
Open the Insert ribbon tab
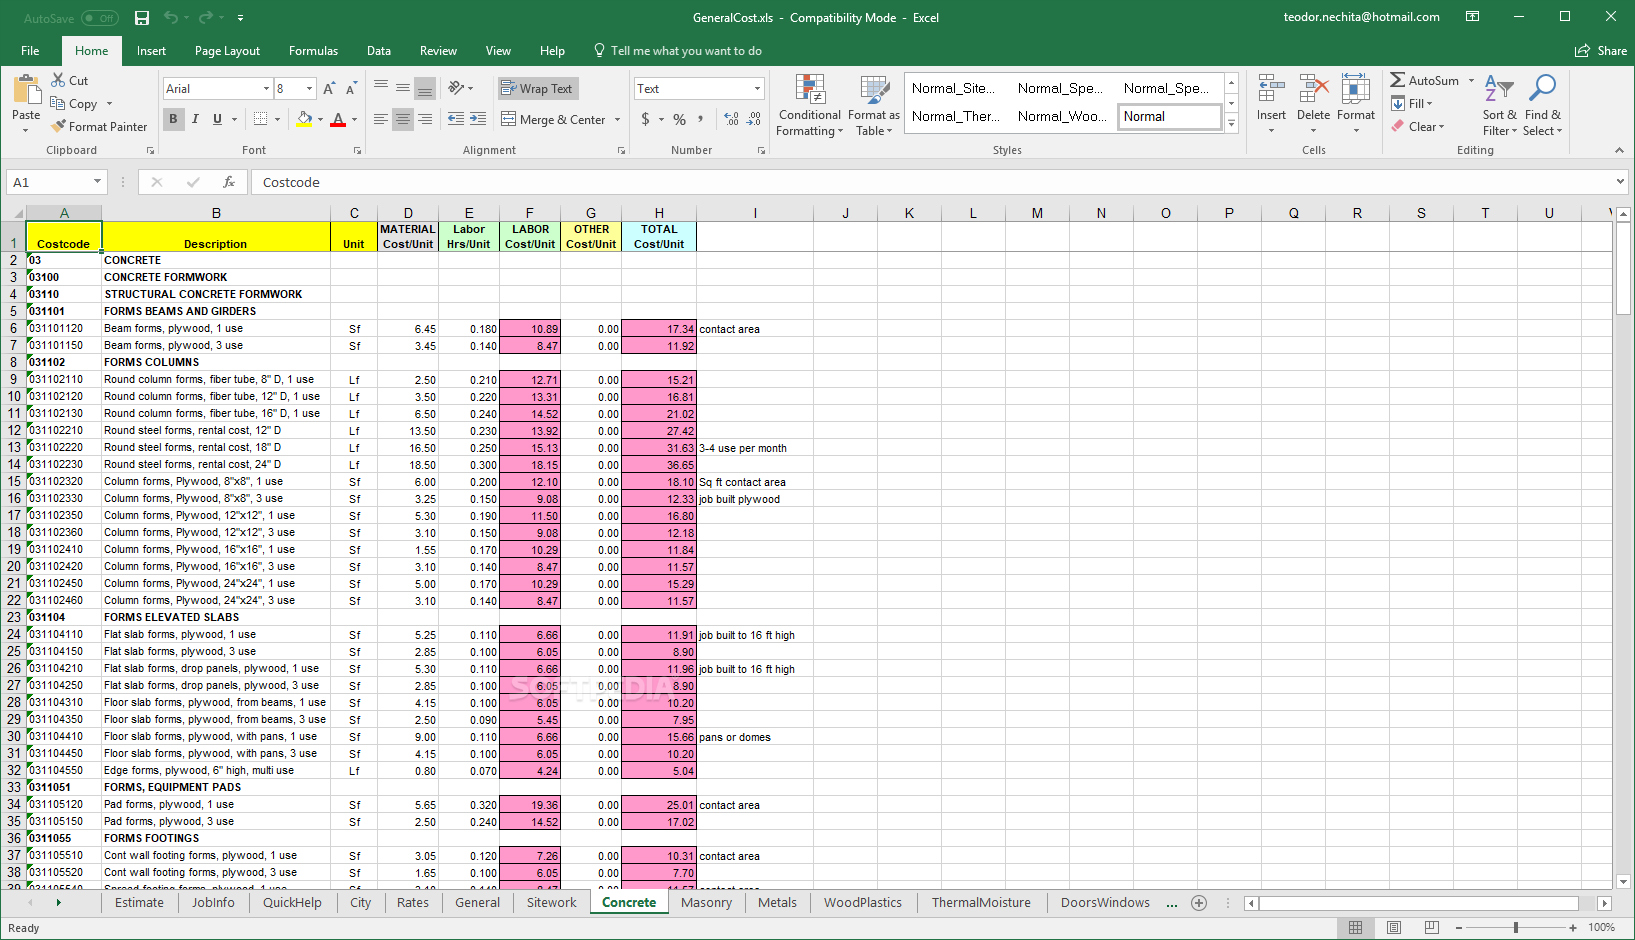click(151, 51)
